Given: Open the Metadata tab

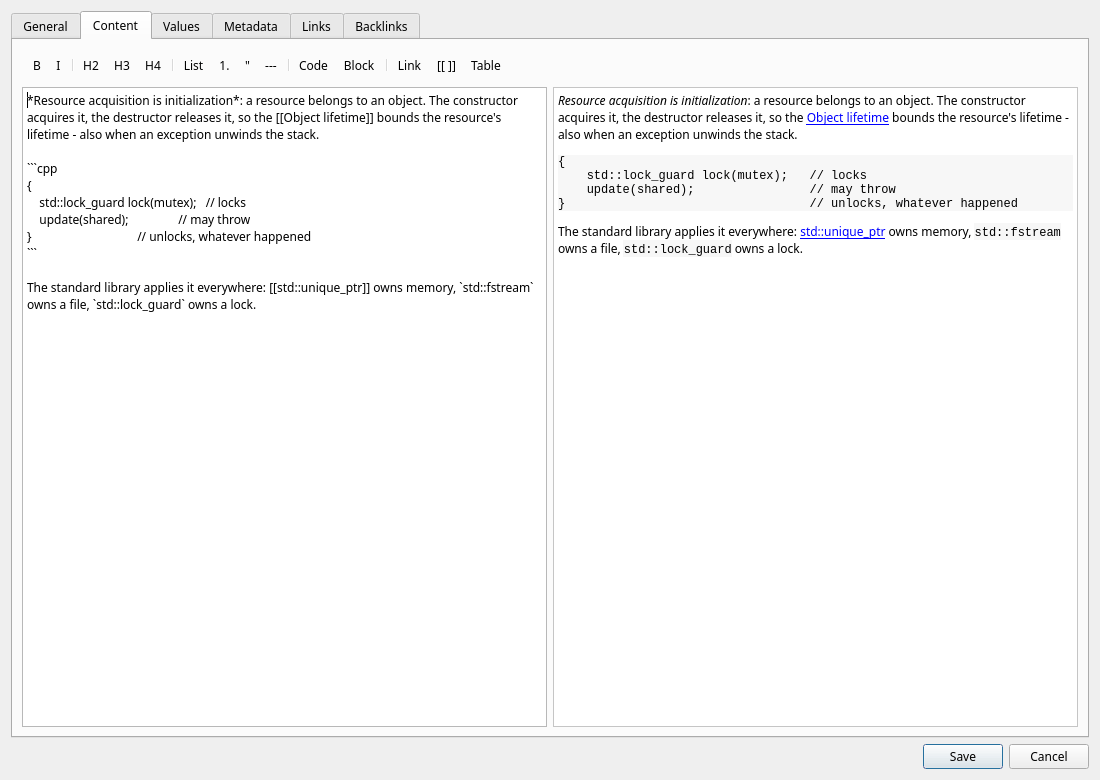Looking at the screenshot, I should [250, 27].
